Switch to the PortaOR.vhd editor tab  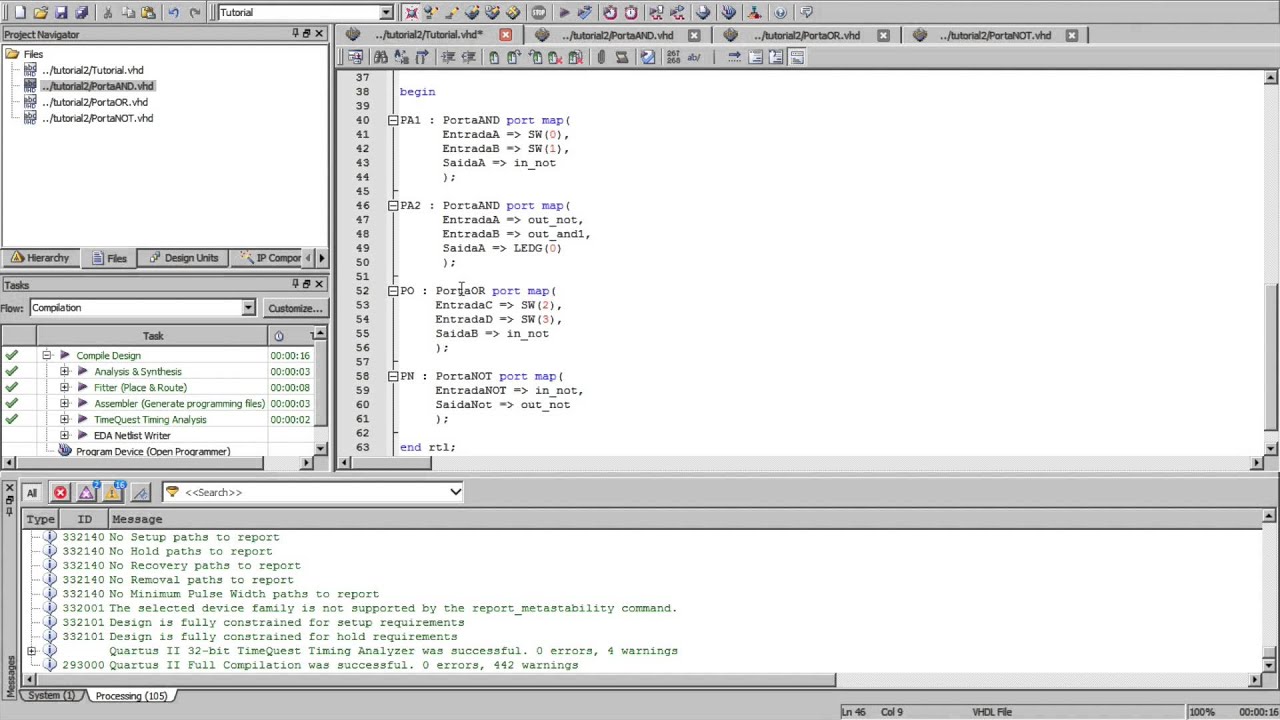(x=806, y=35)
